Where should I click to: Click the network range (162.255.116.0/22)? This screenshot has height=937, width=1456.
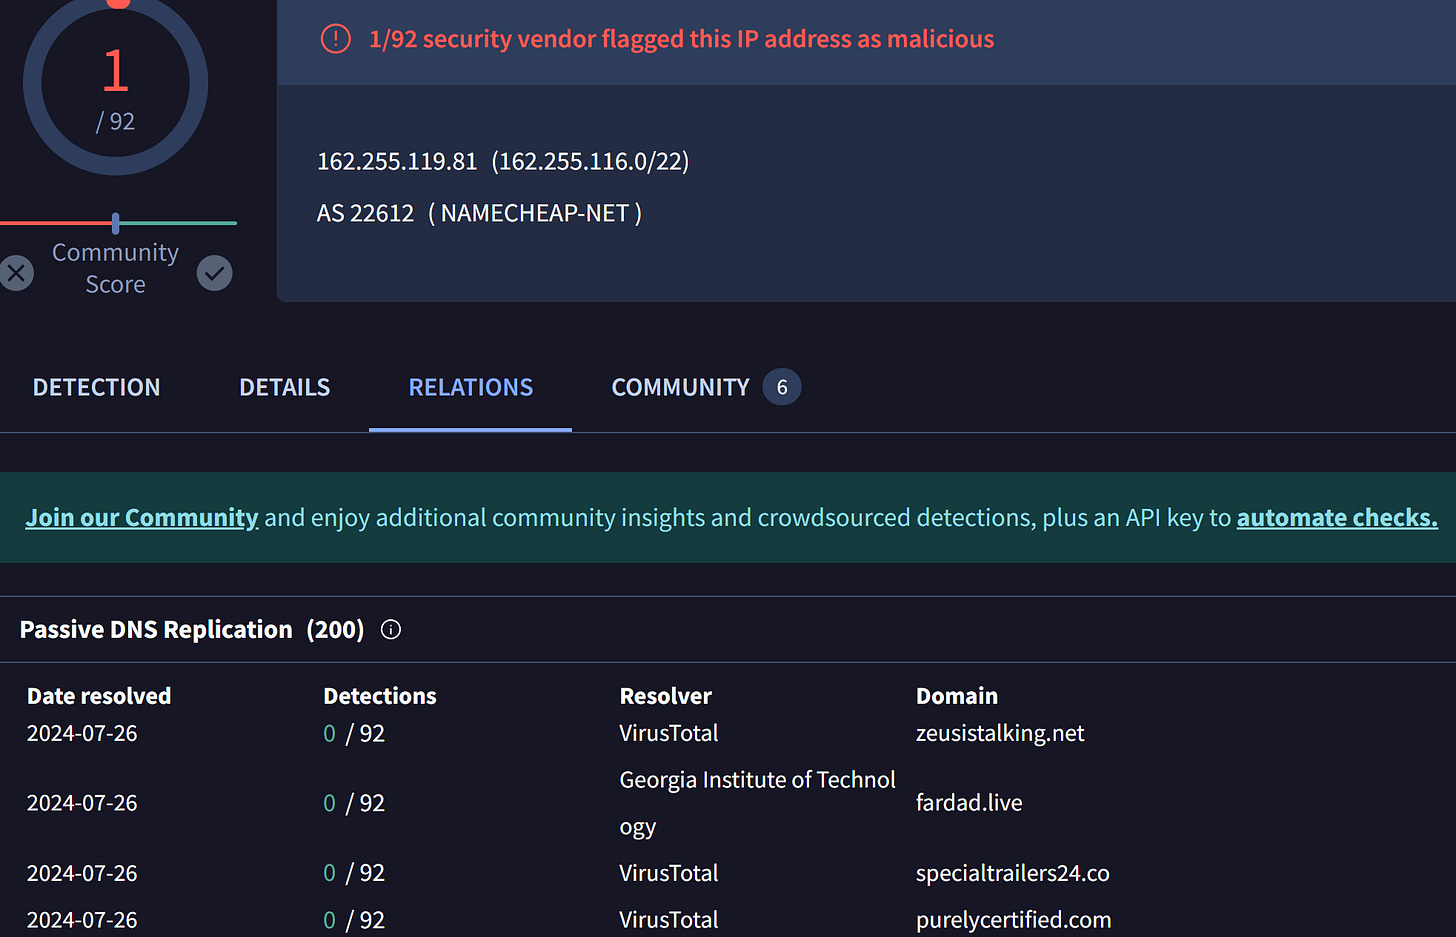[x=590, y=161]
